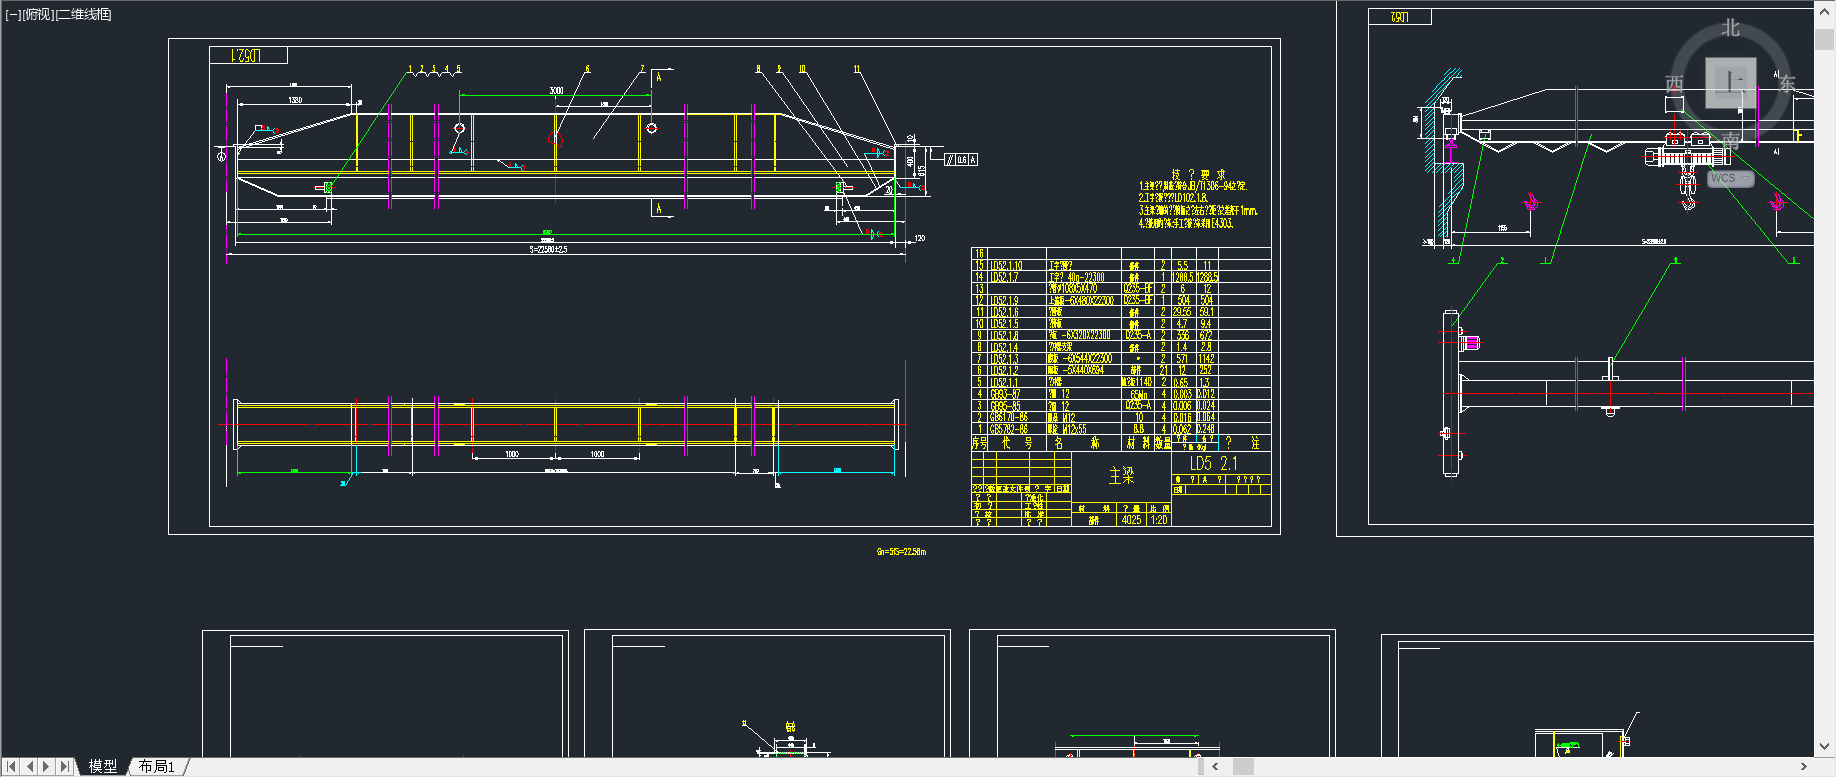Switch to the 模型 model tab
Image resolution: width=1836 pixels, height=778 pixels.
(x=102, y=766)
